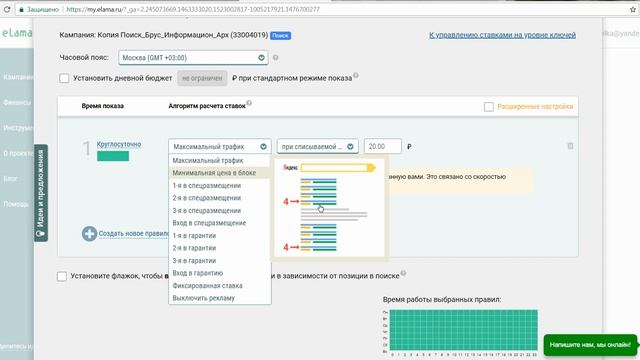Image resolution: width=640 pixels, height=360 pixels.
Task: Open the 'Идеи и предложения' side tab
Action: [x=41, y=193]
